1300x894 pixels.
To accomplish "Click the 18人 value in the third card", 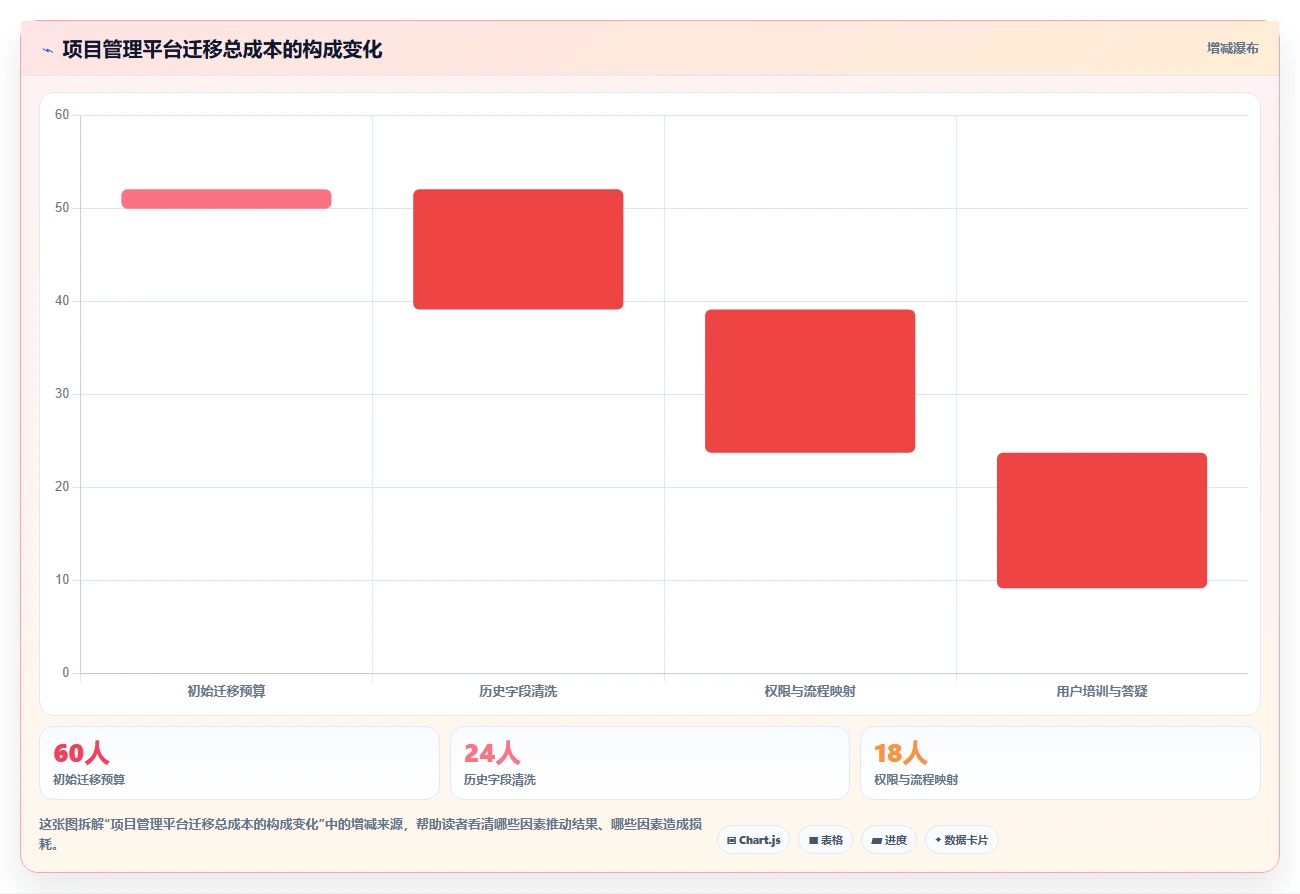I will 901,754.
